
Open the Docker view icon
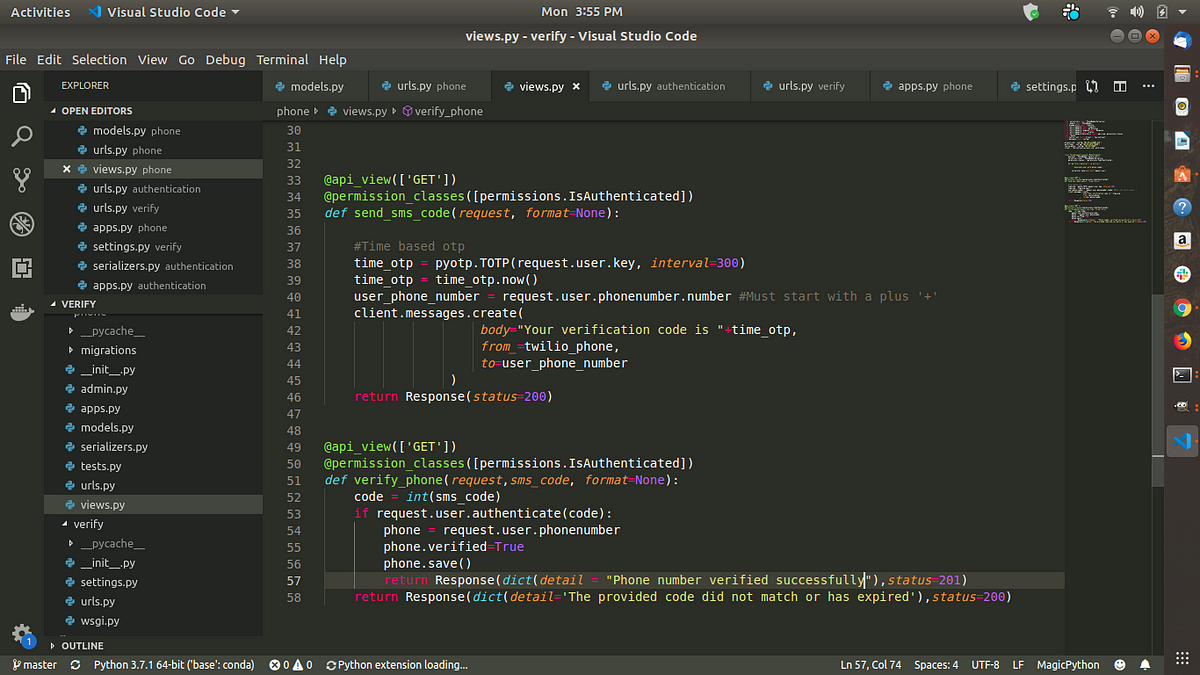click(x=22, y=310)
